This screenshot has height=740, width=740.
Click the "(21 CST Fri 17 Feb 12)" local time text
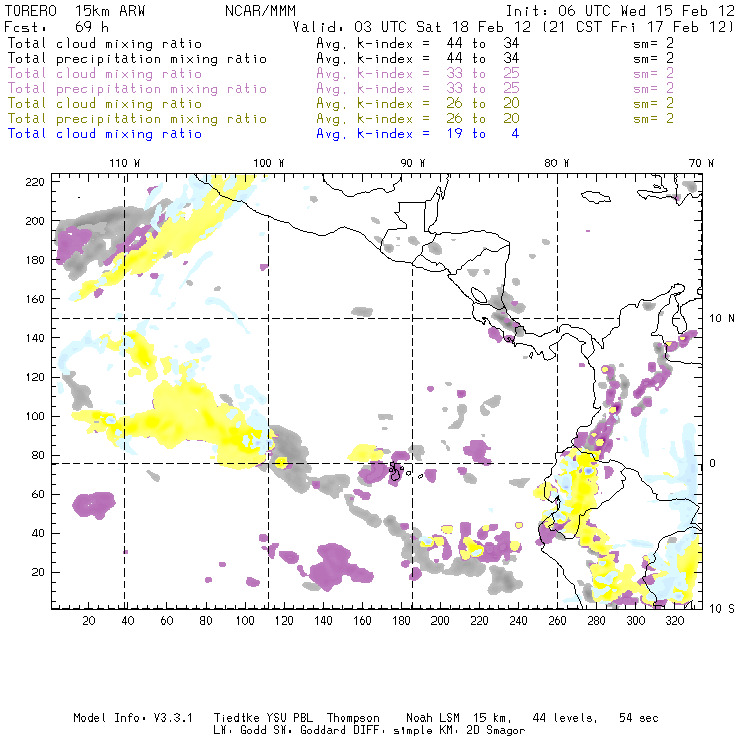(639, 27)
